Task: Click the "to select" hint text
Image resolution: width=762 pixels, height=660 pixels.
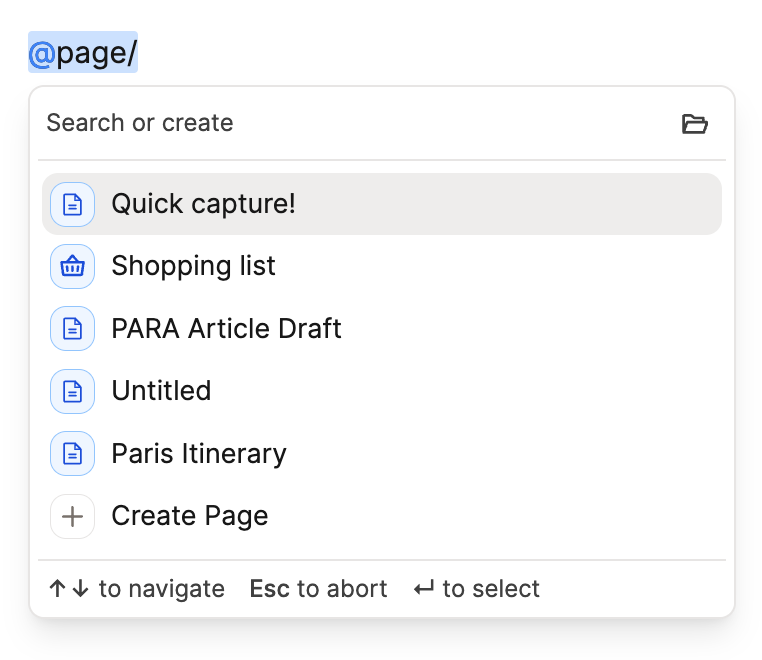Action: pos(491,589)
